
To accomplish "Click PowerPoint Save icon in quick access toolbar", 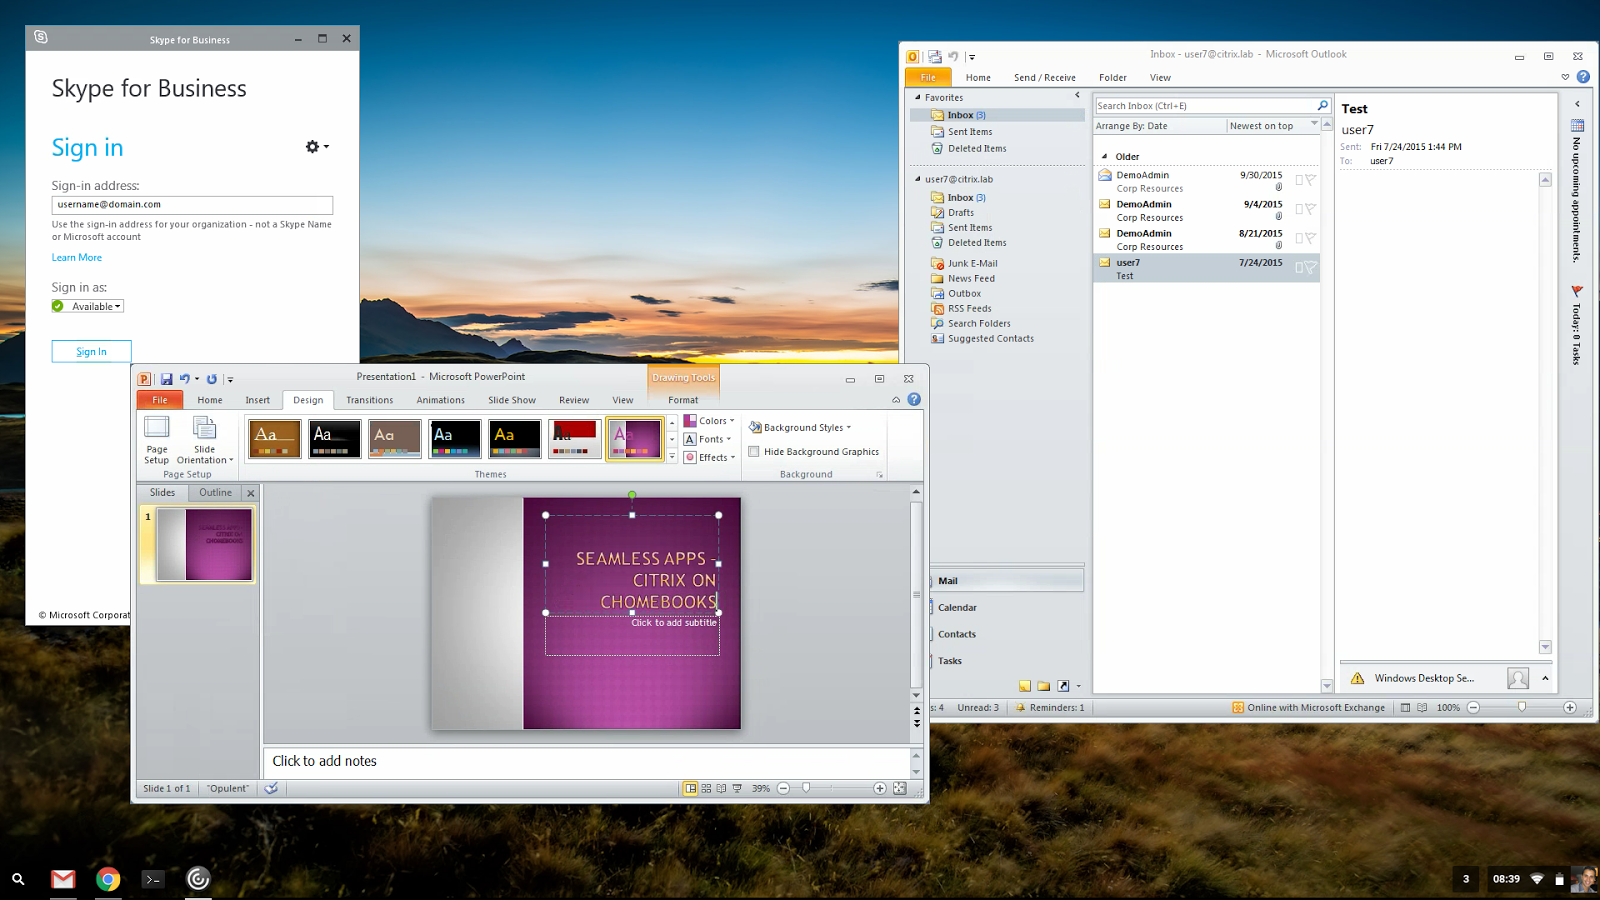I will (x=167, y=379).
